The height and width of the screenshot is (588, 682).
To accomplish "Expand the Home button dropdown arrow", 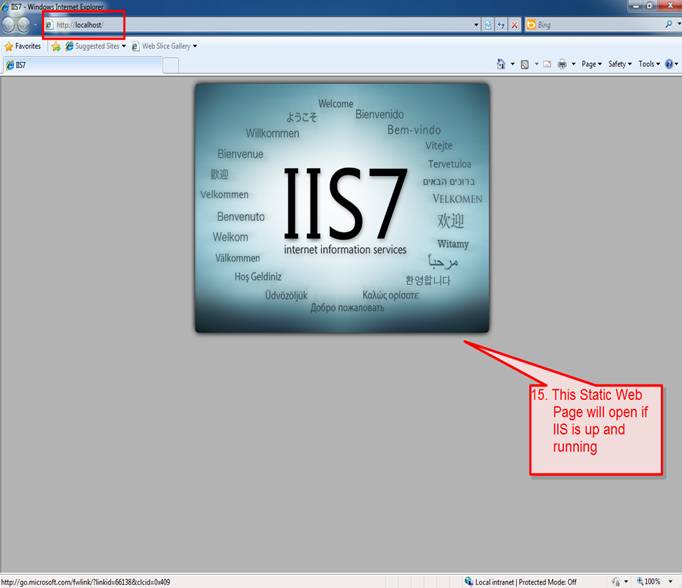I will coord(512,64).
